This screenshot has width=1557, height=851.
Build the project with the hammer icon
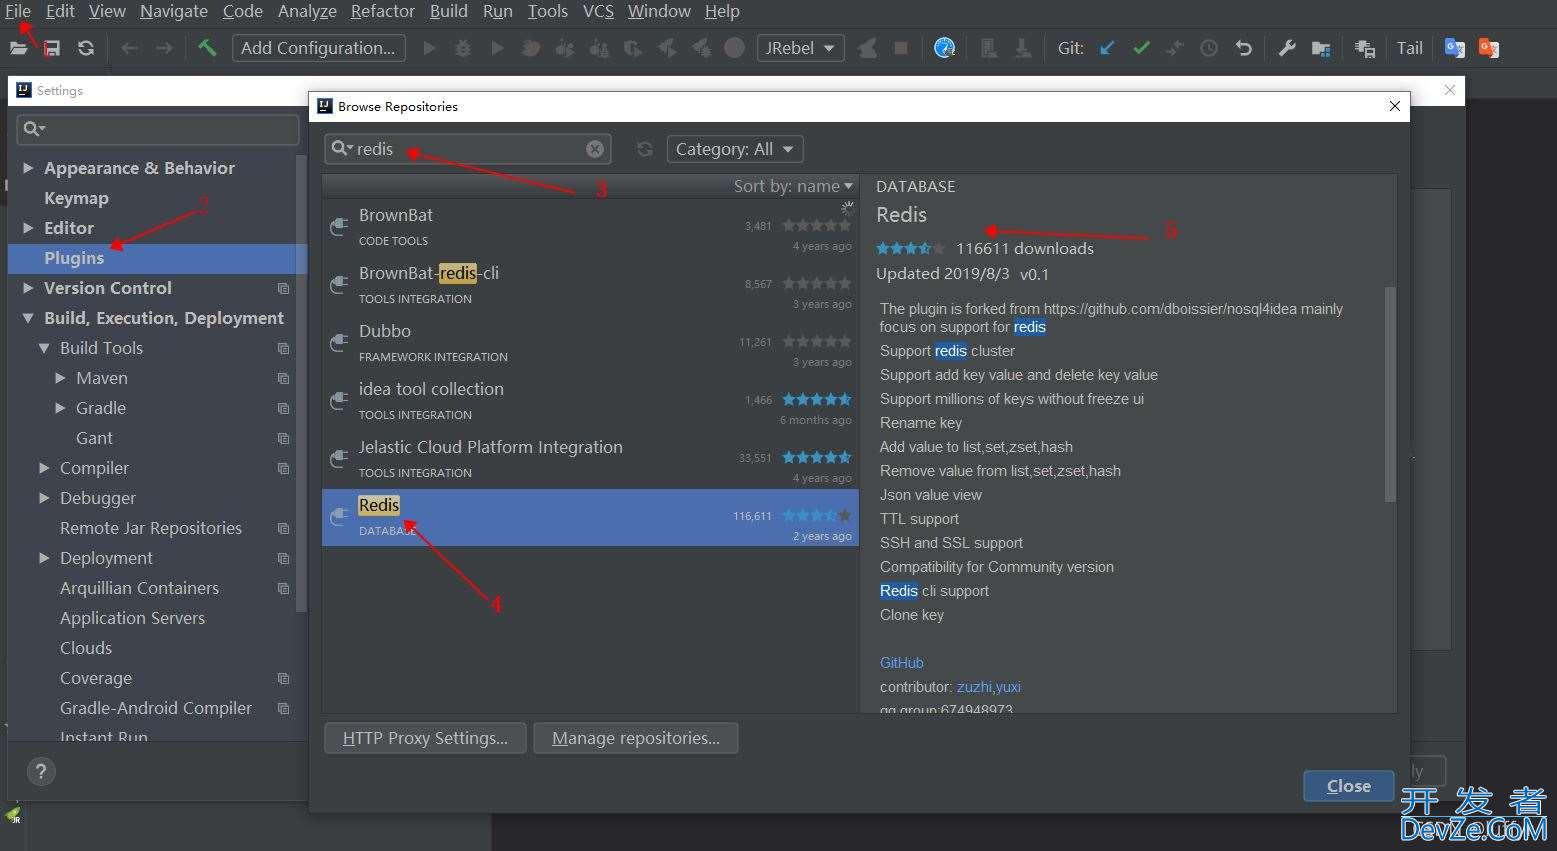pyautogui.click(x=207, y=47)
